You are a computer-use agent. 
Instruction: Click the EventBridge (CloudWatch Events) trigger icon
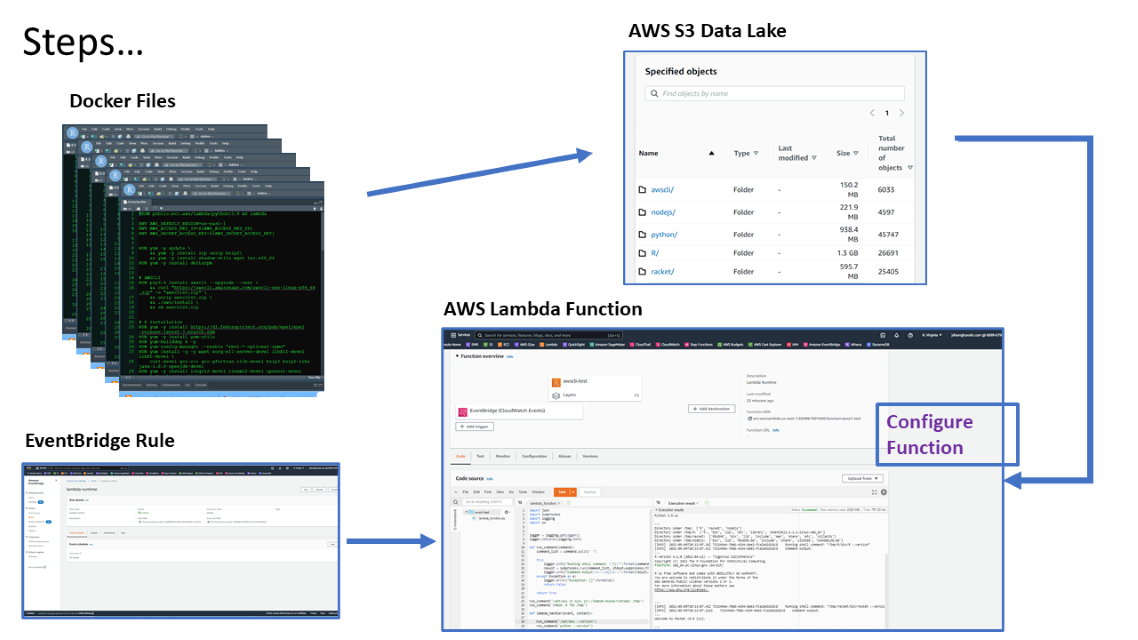[x=462, y=411]
